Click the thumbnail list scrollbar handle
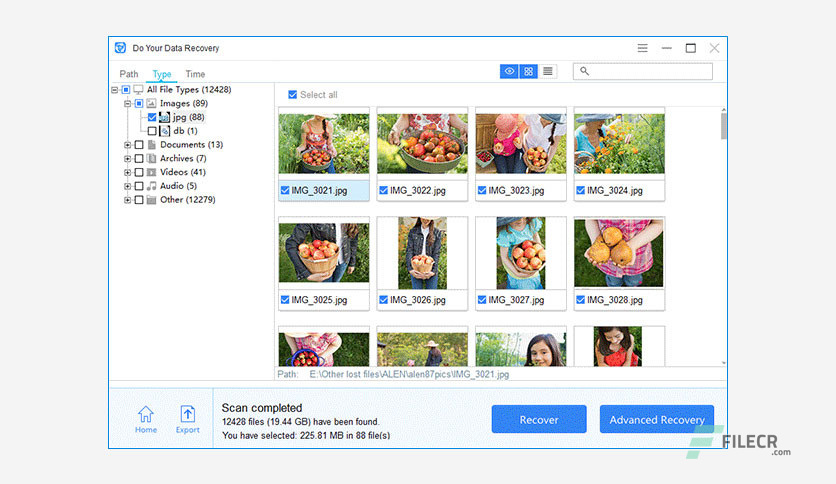The width and height of the screenshot is (836, 484). point(724,126)
